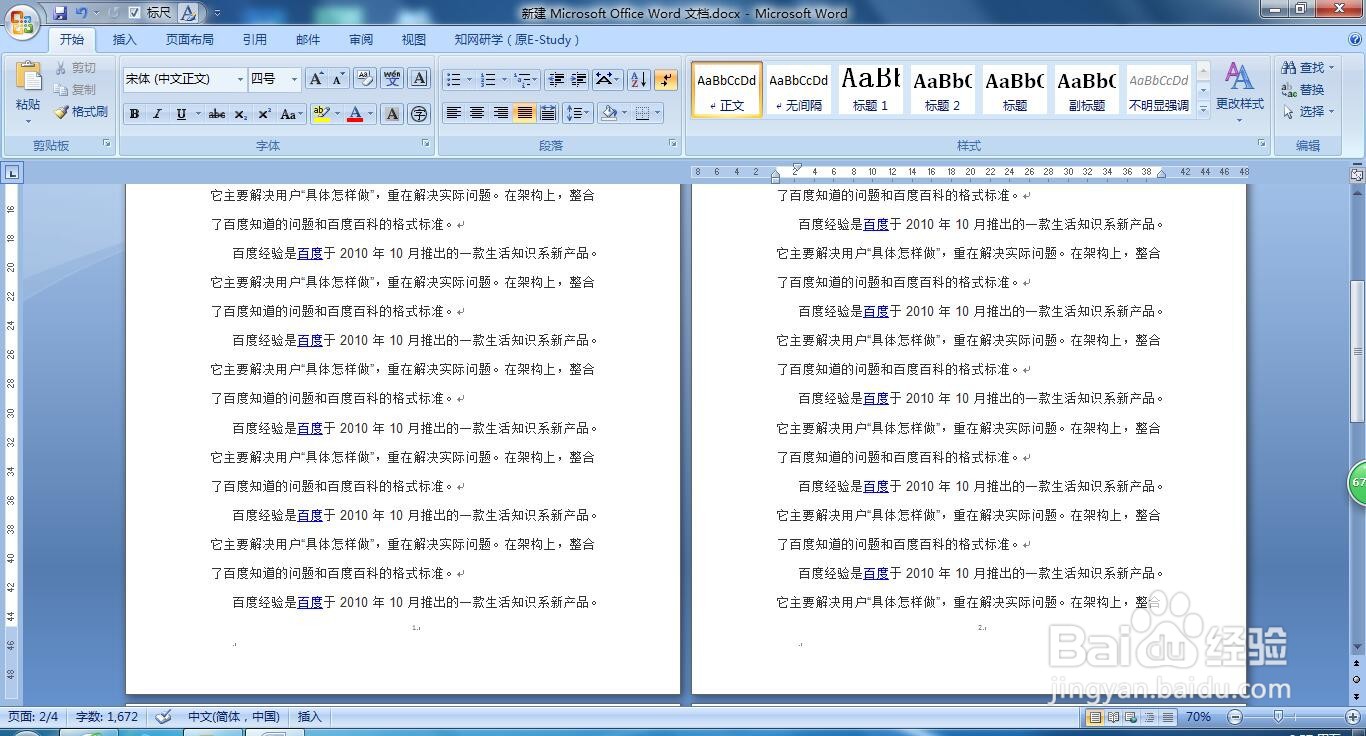Image resolution: width=1366 pixels, height=736 pixels.
Task: Apply the 标题 1 style
Action: pyautogui.click(x=870, y=89)
